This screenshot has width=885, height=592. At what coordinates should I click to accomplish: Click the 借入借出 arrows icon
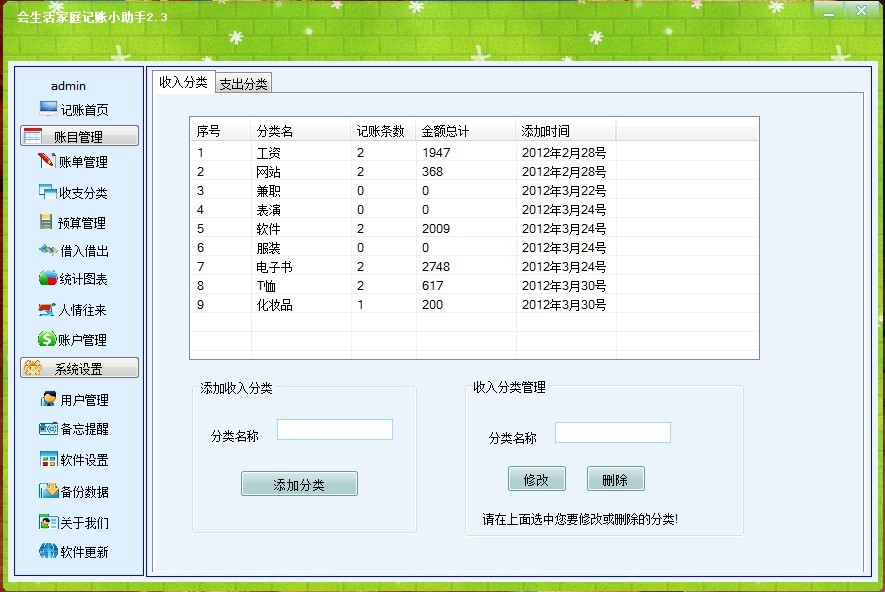point(48,249)
